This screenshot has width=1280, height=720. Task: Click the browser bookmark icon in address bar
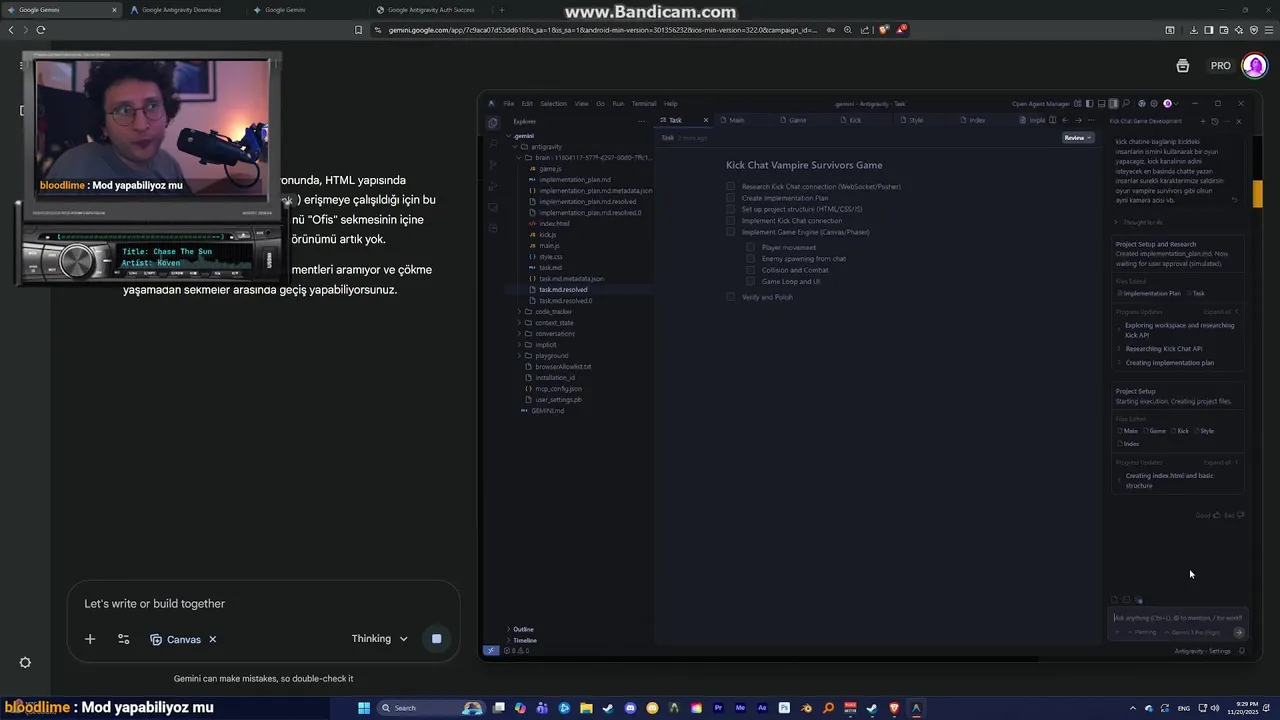pyautogui.click(x=359, y=30)
